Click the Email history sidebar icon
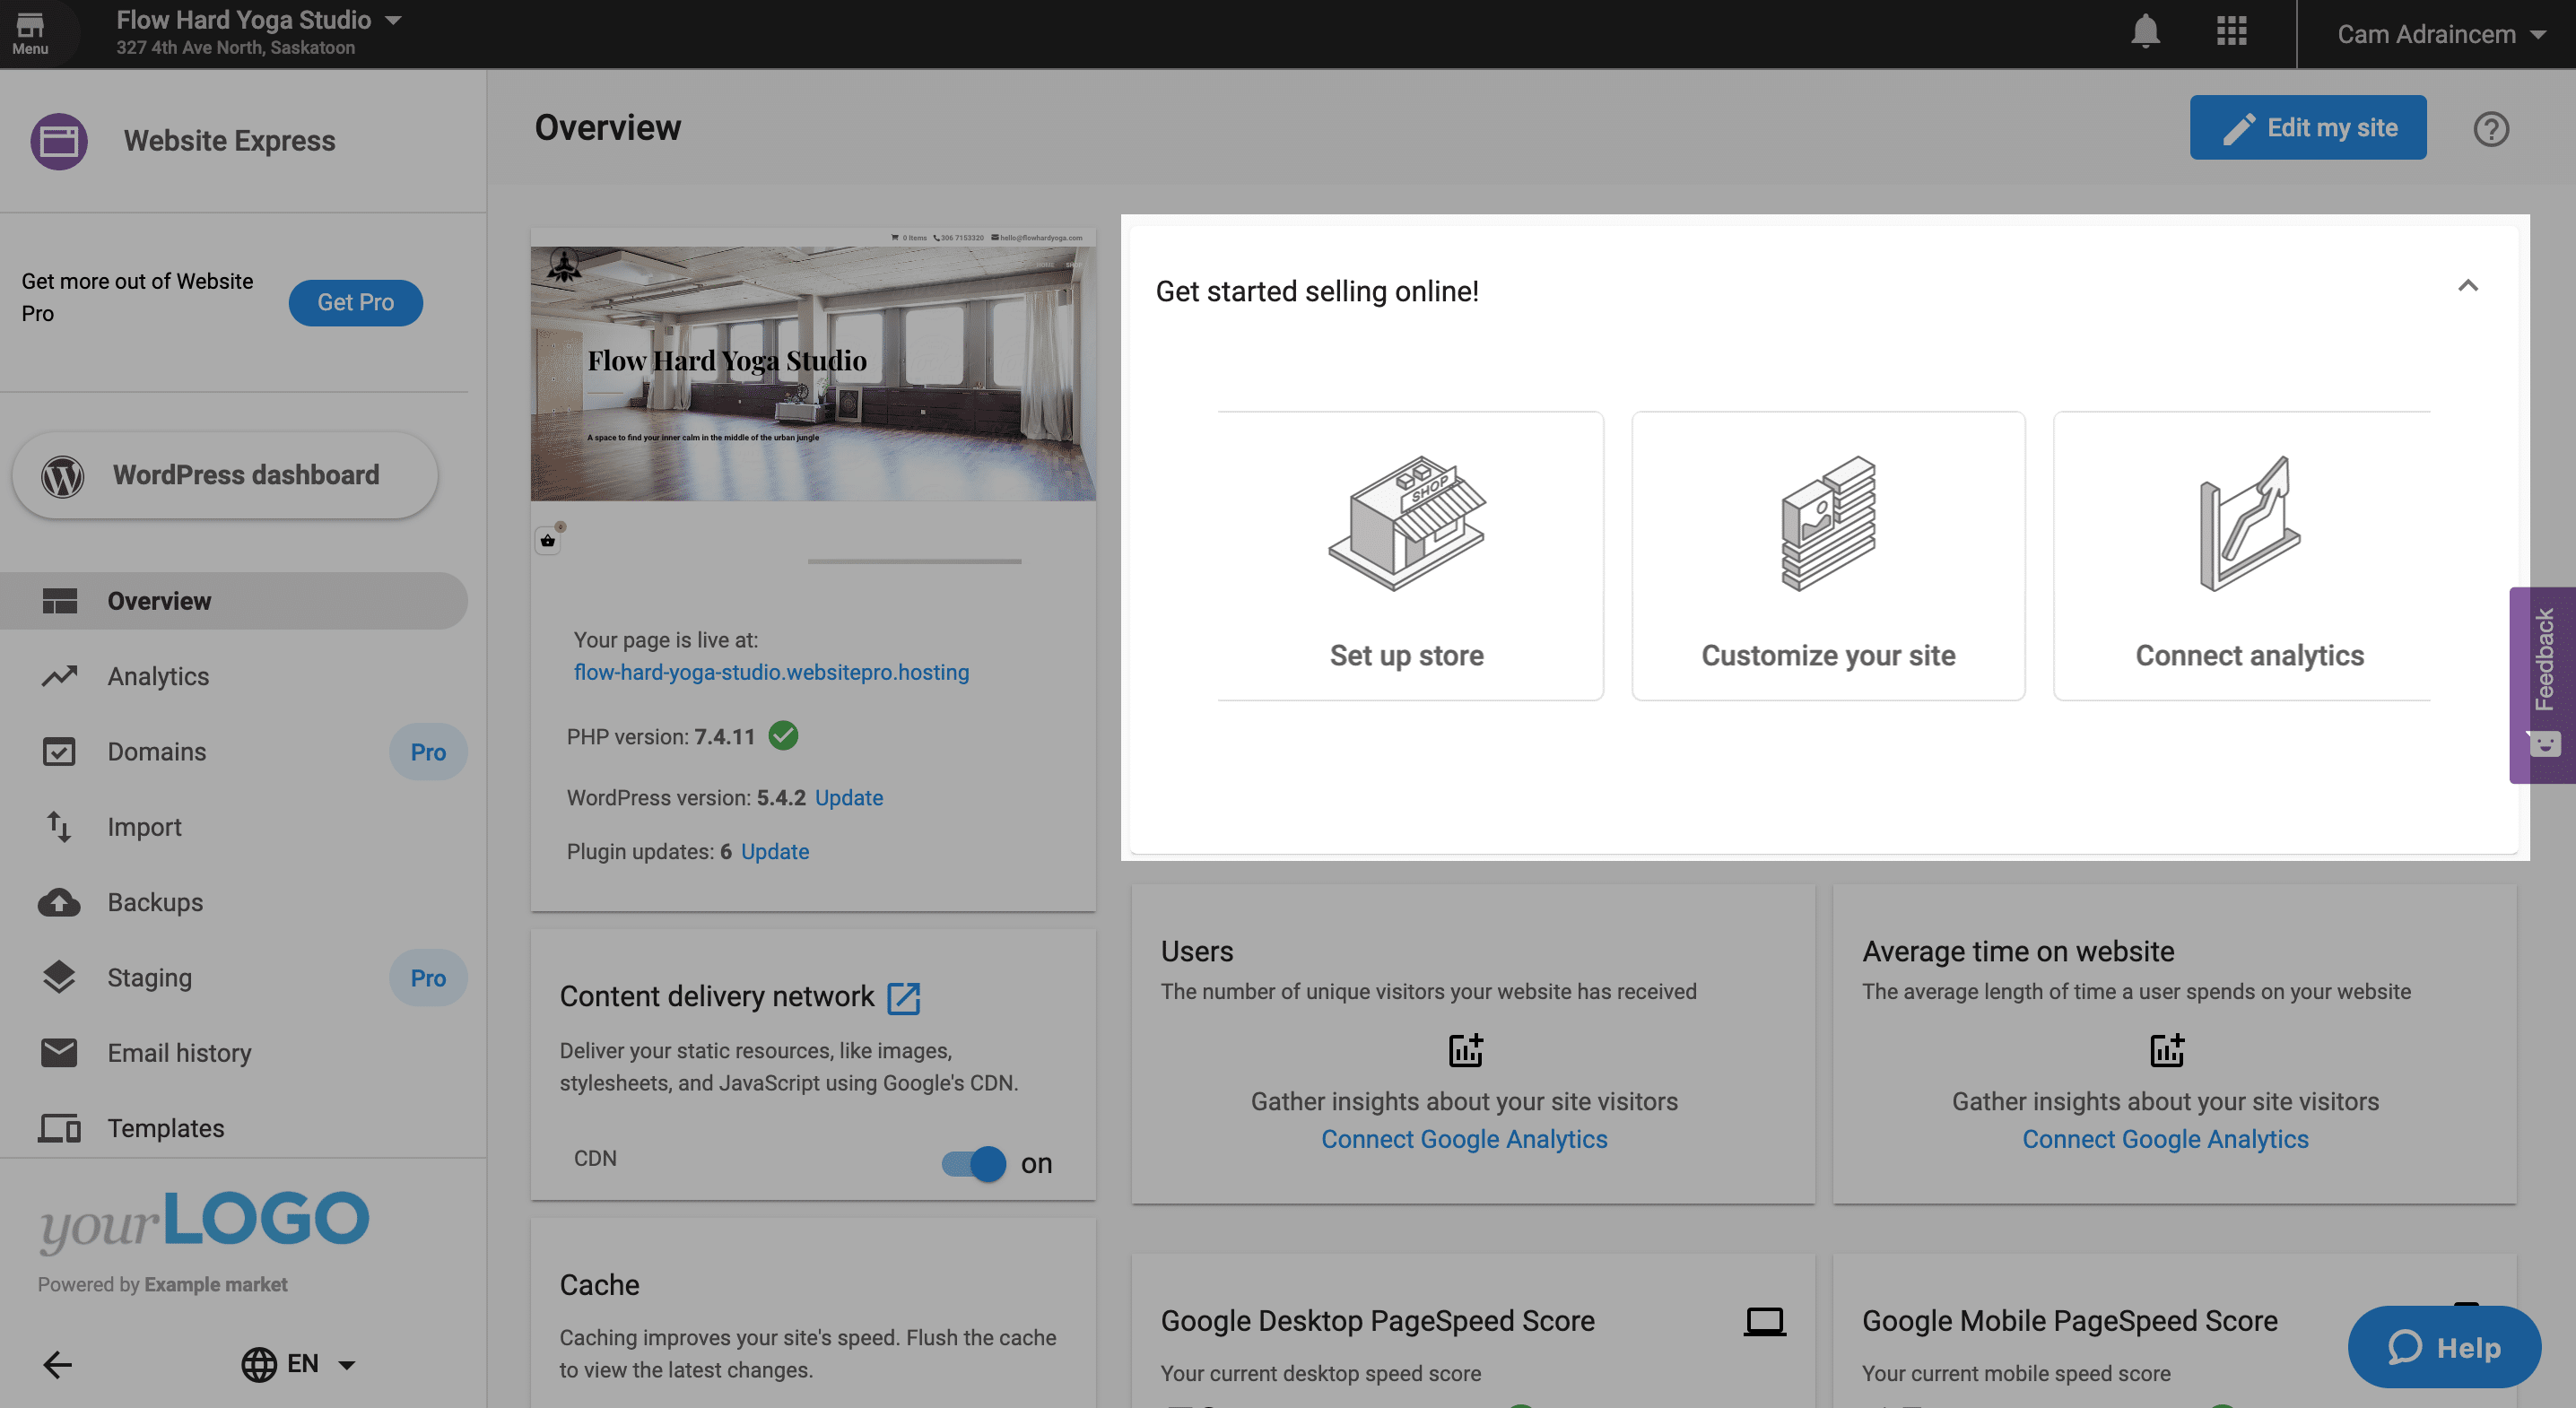This screenshot has height=1408, width=2576. (59, 1053)
